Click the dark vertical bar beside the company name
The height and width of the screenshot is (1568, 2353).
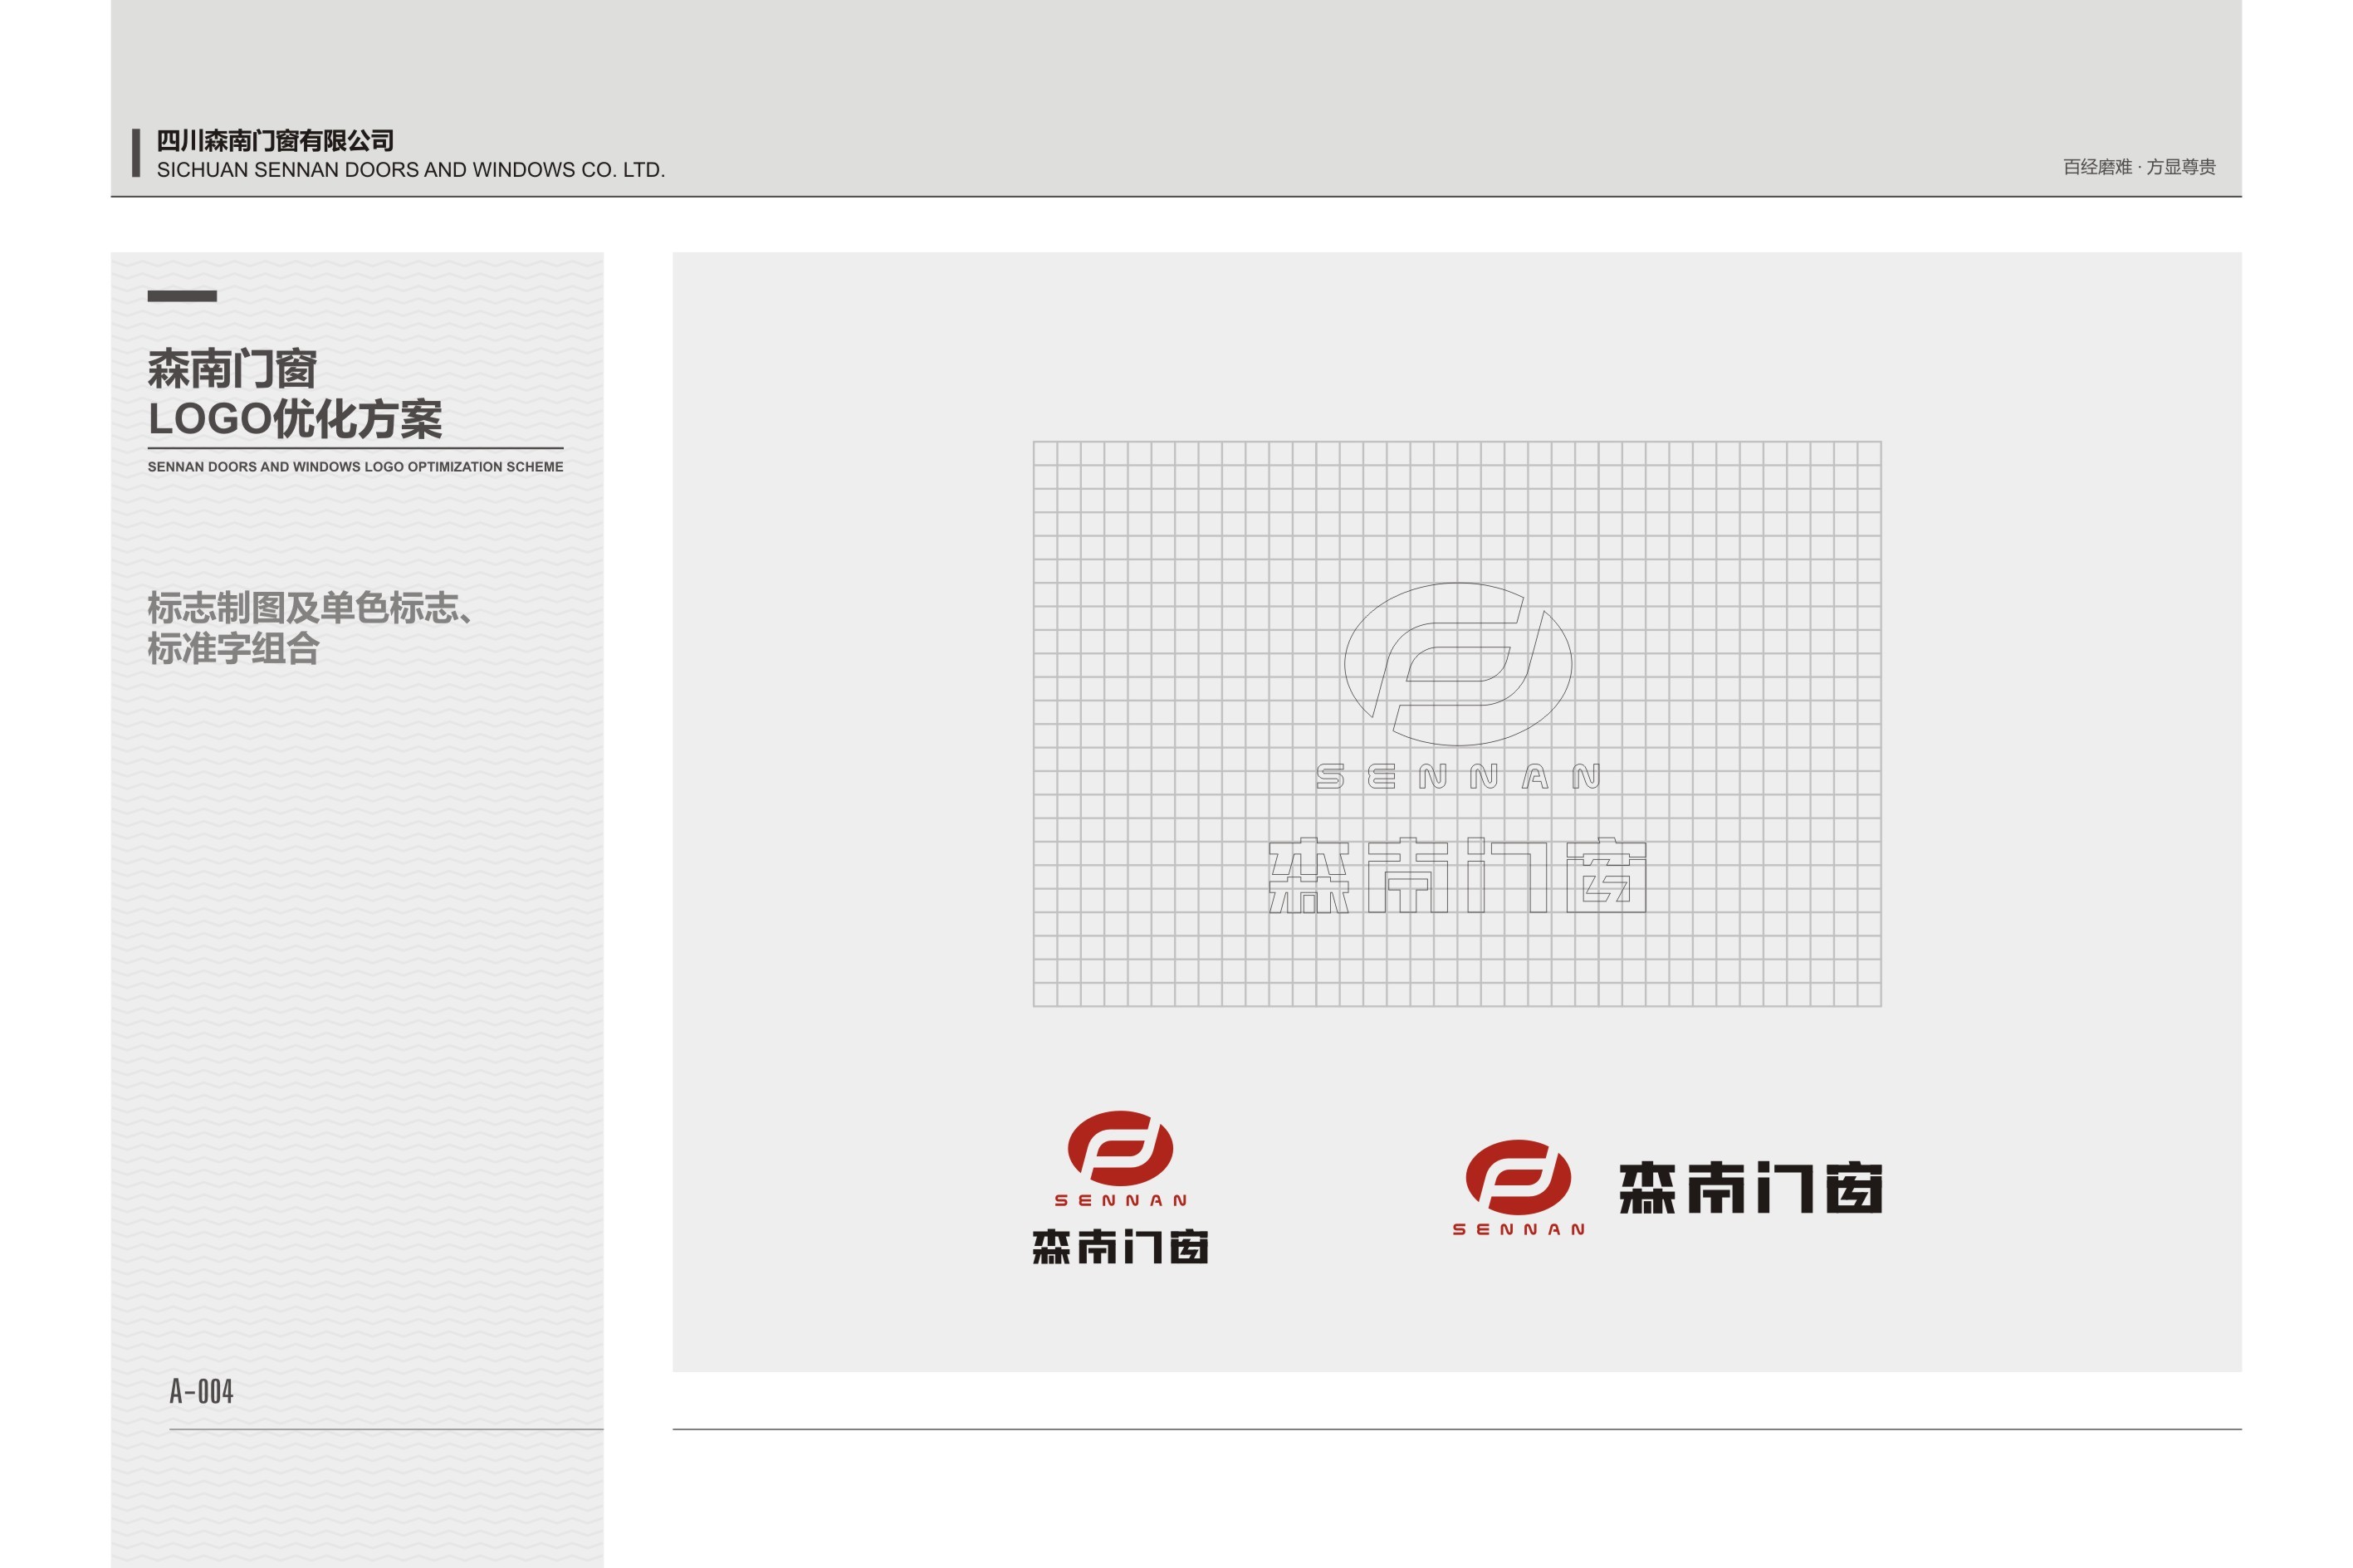point(136,153)
